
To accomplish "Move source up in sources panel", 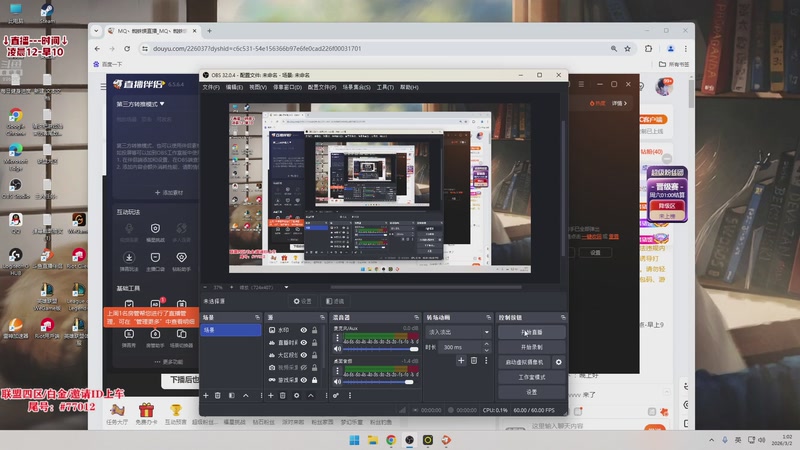I will (310, 395).
